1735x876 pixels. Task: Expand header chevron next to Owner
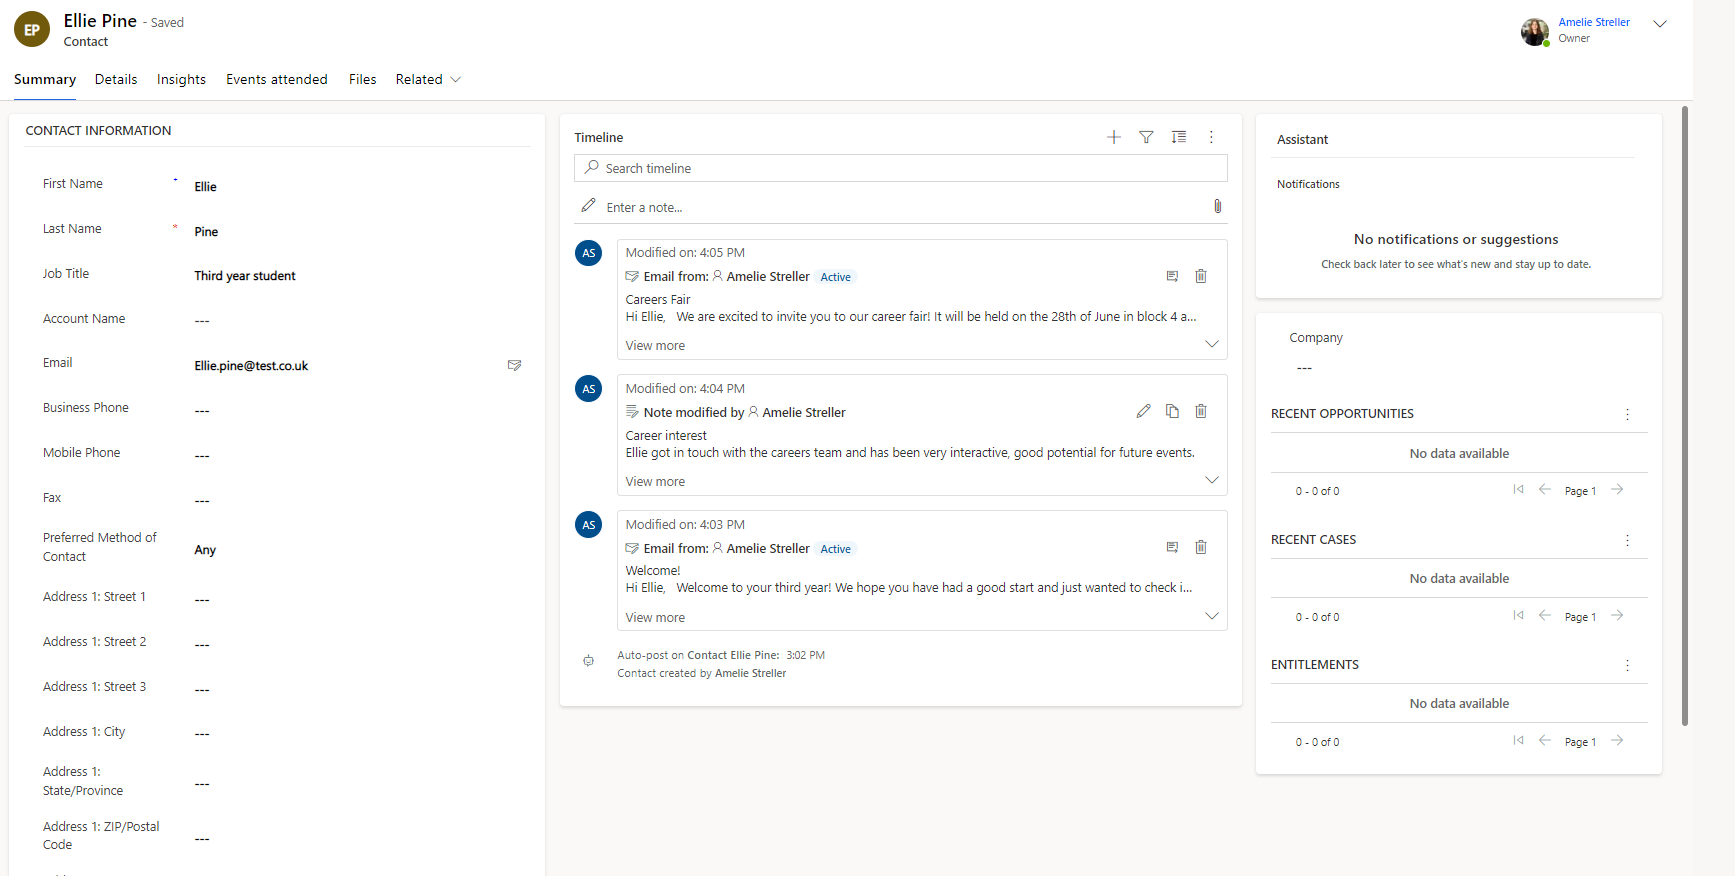(1659, 24)
